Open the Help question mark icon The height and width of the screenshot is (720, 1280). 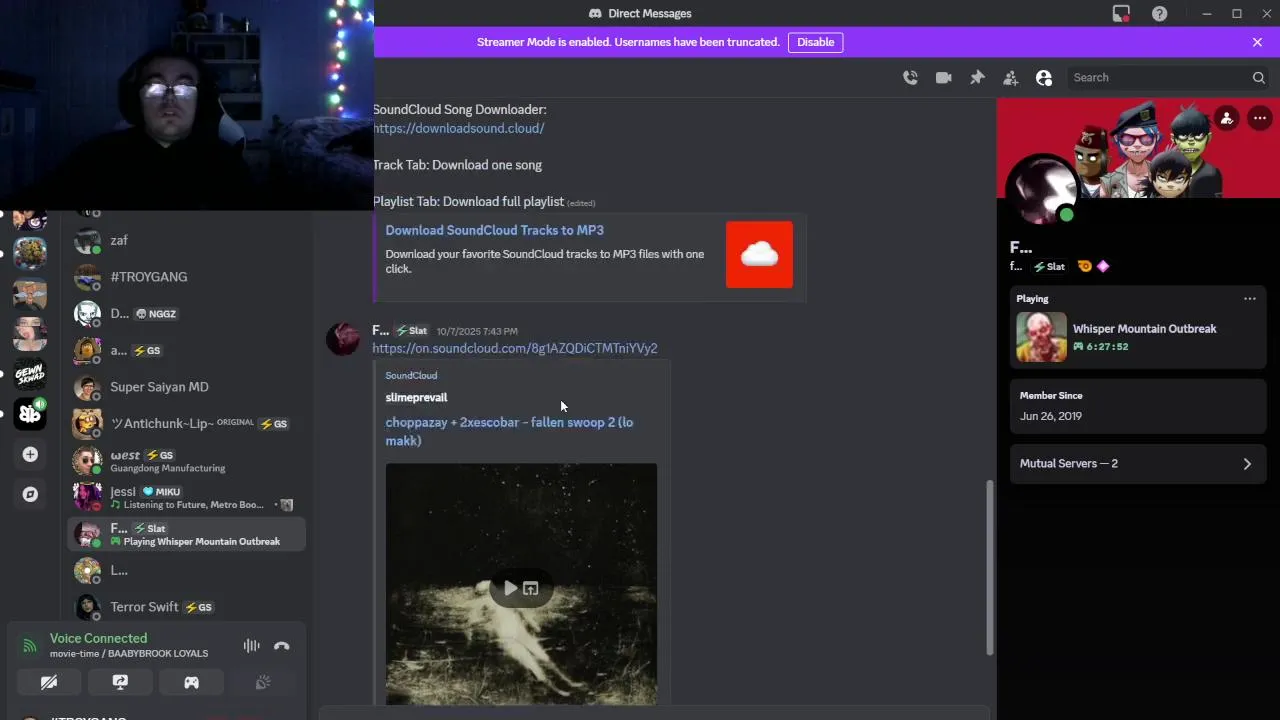pyautogui.click(x=1159, y=14)
